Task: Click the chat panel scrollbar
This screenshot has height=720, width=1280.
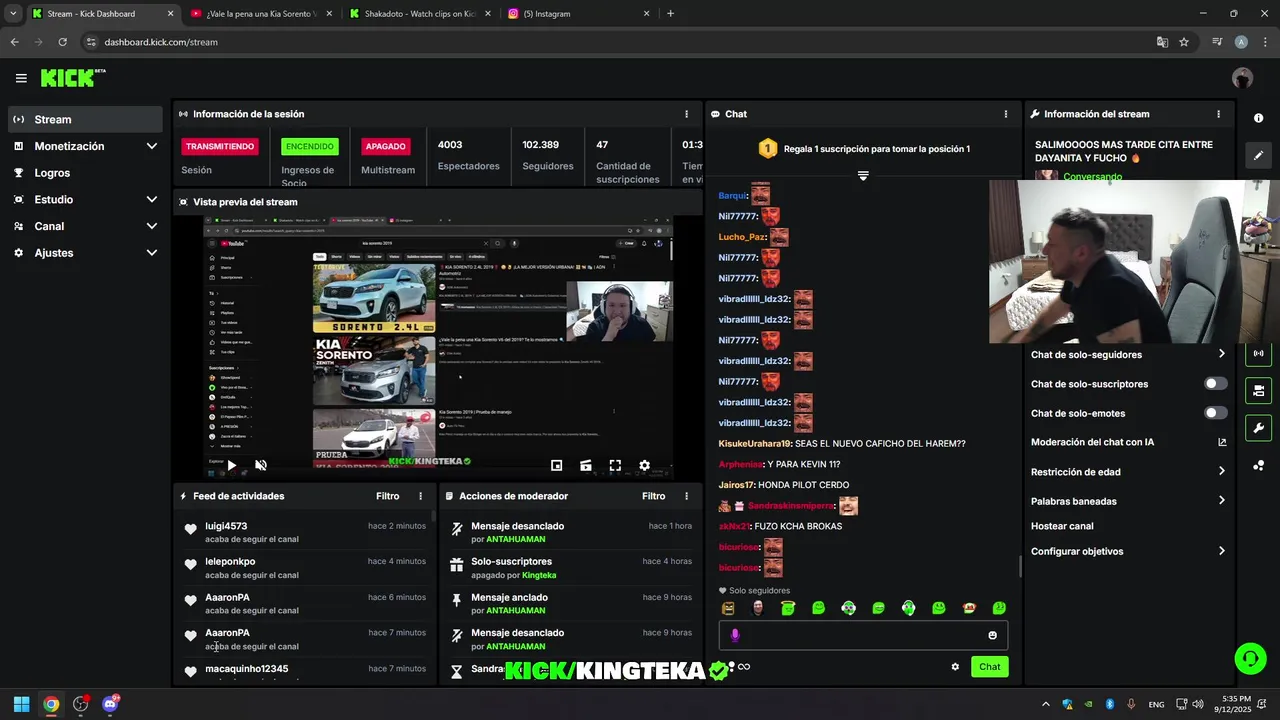Action: point(1020,567)
